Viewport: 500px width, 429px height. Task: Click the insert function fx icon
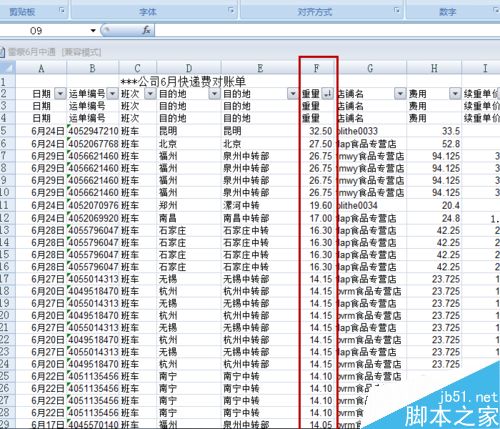tap(146, 31)
